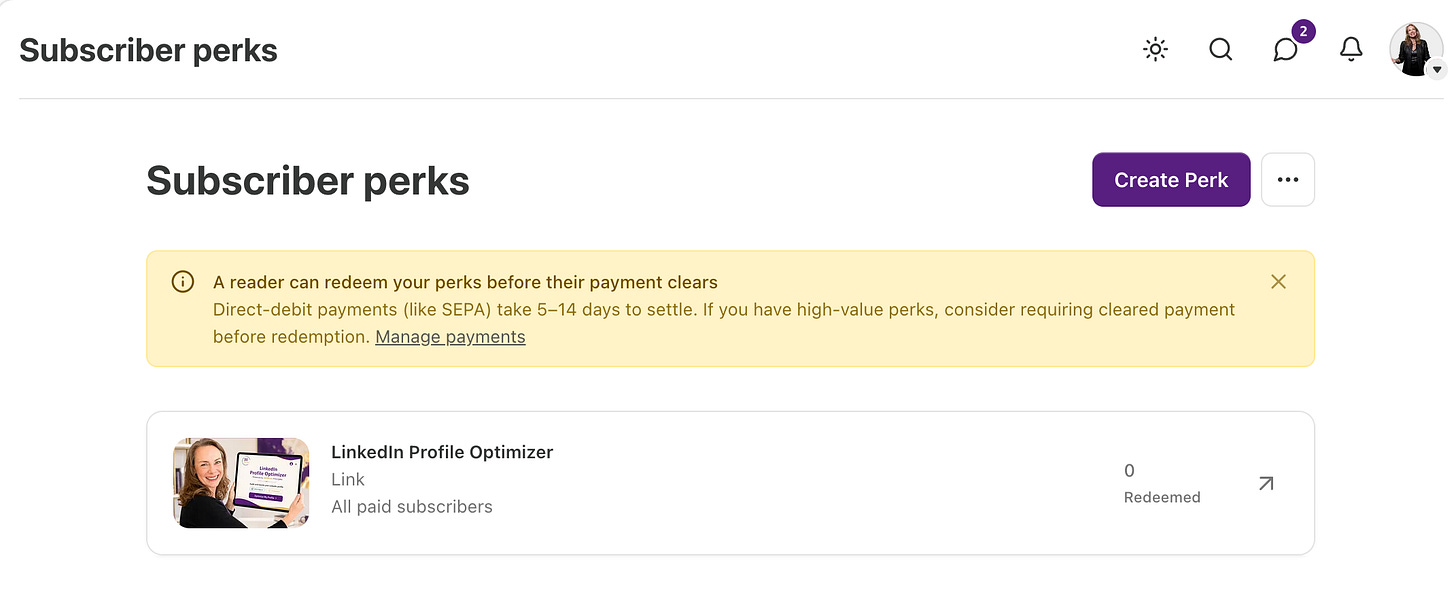Viewport: 1456px width, 612px height.
Task: Select the LinkedIn Profile Optimizer perk title
Action: (442, 452)
